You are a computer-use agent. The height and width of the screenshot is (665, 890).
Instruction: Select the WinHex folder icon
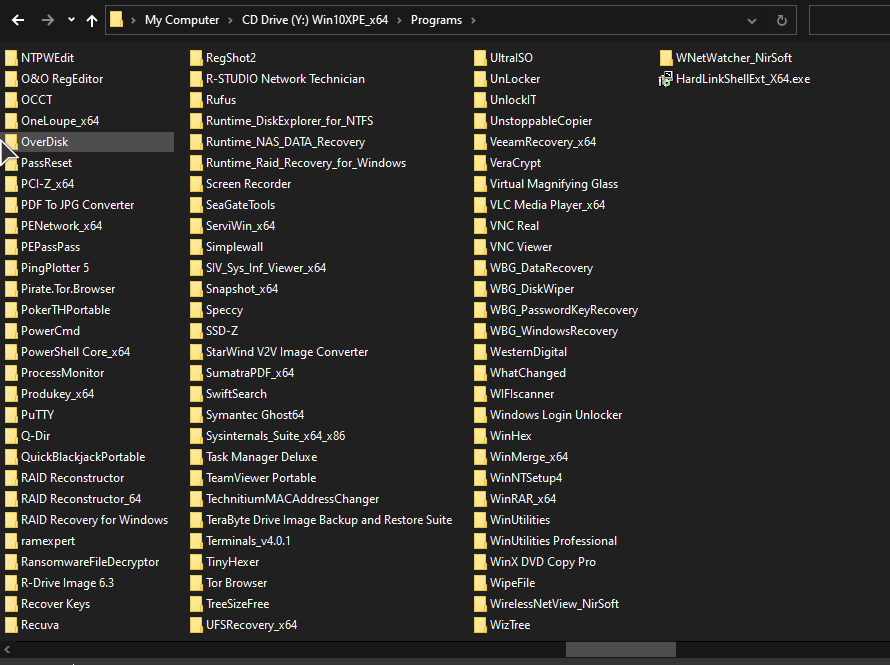[480, 436]
